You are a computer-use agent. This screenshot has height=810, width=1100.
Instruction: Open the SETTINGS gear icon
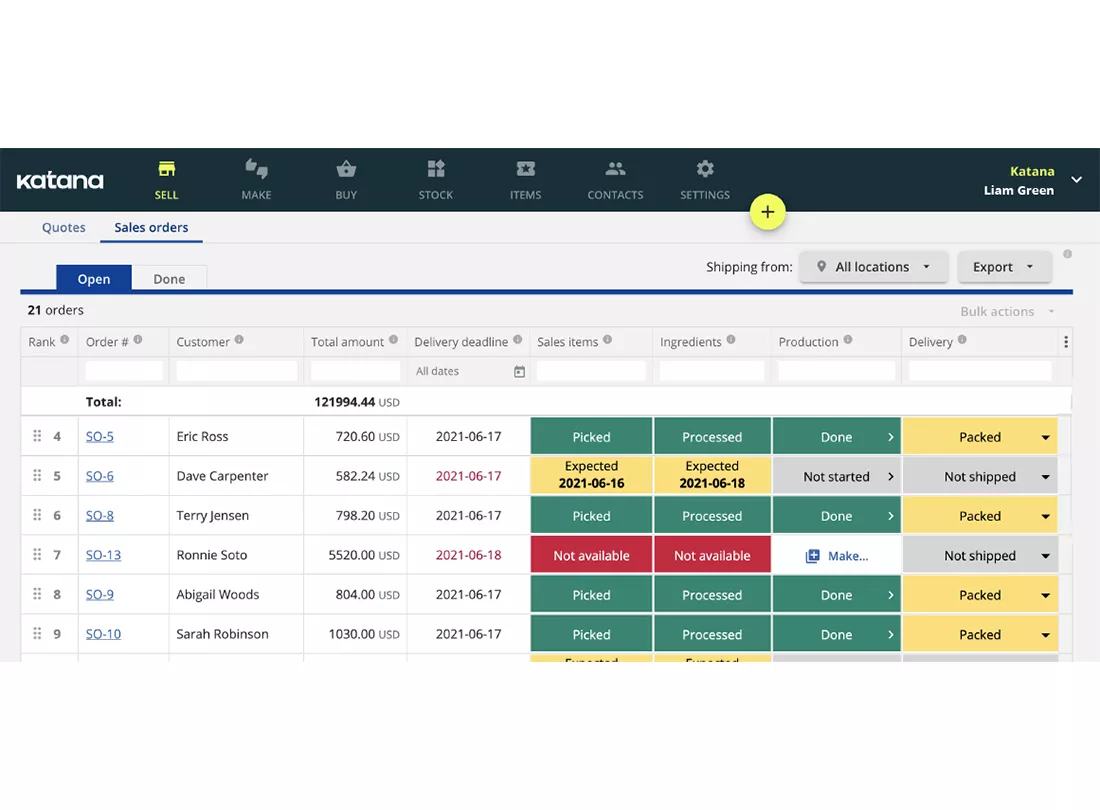click(705, 169)
